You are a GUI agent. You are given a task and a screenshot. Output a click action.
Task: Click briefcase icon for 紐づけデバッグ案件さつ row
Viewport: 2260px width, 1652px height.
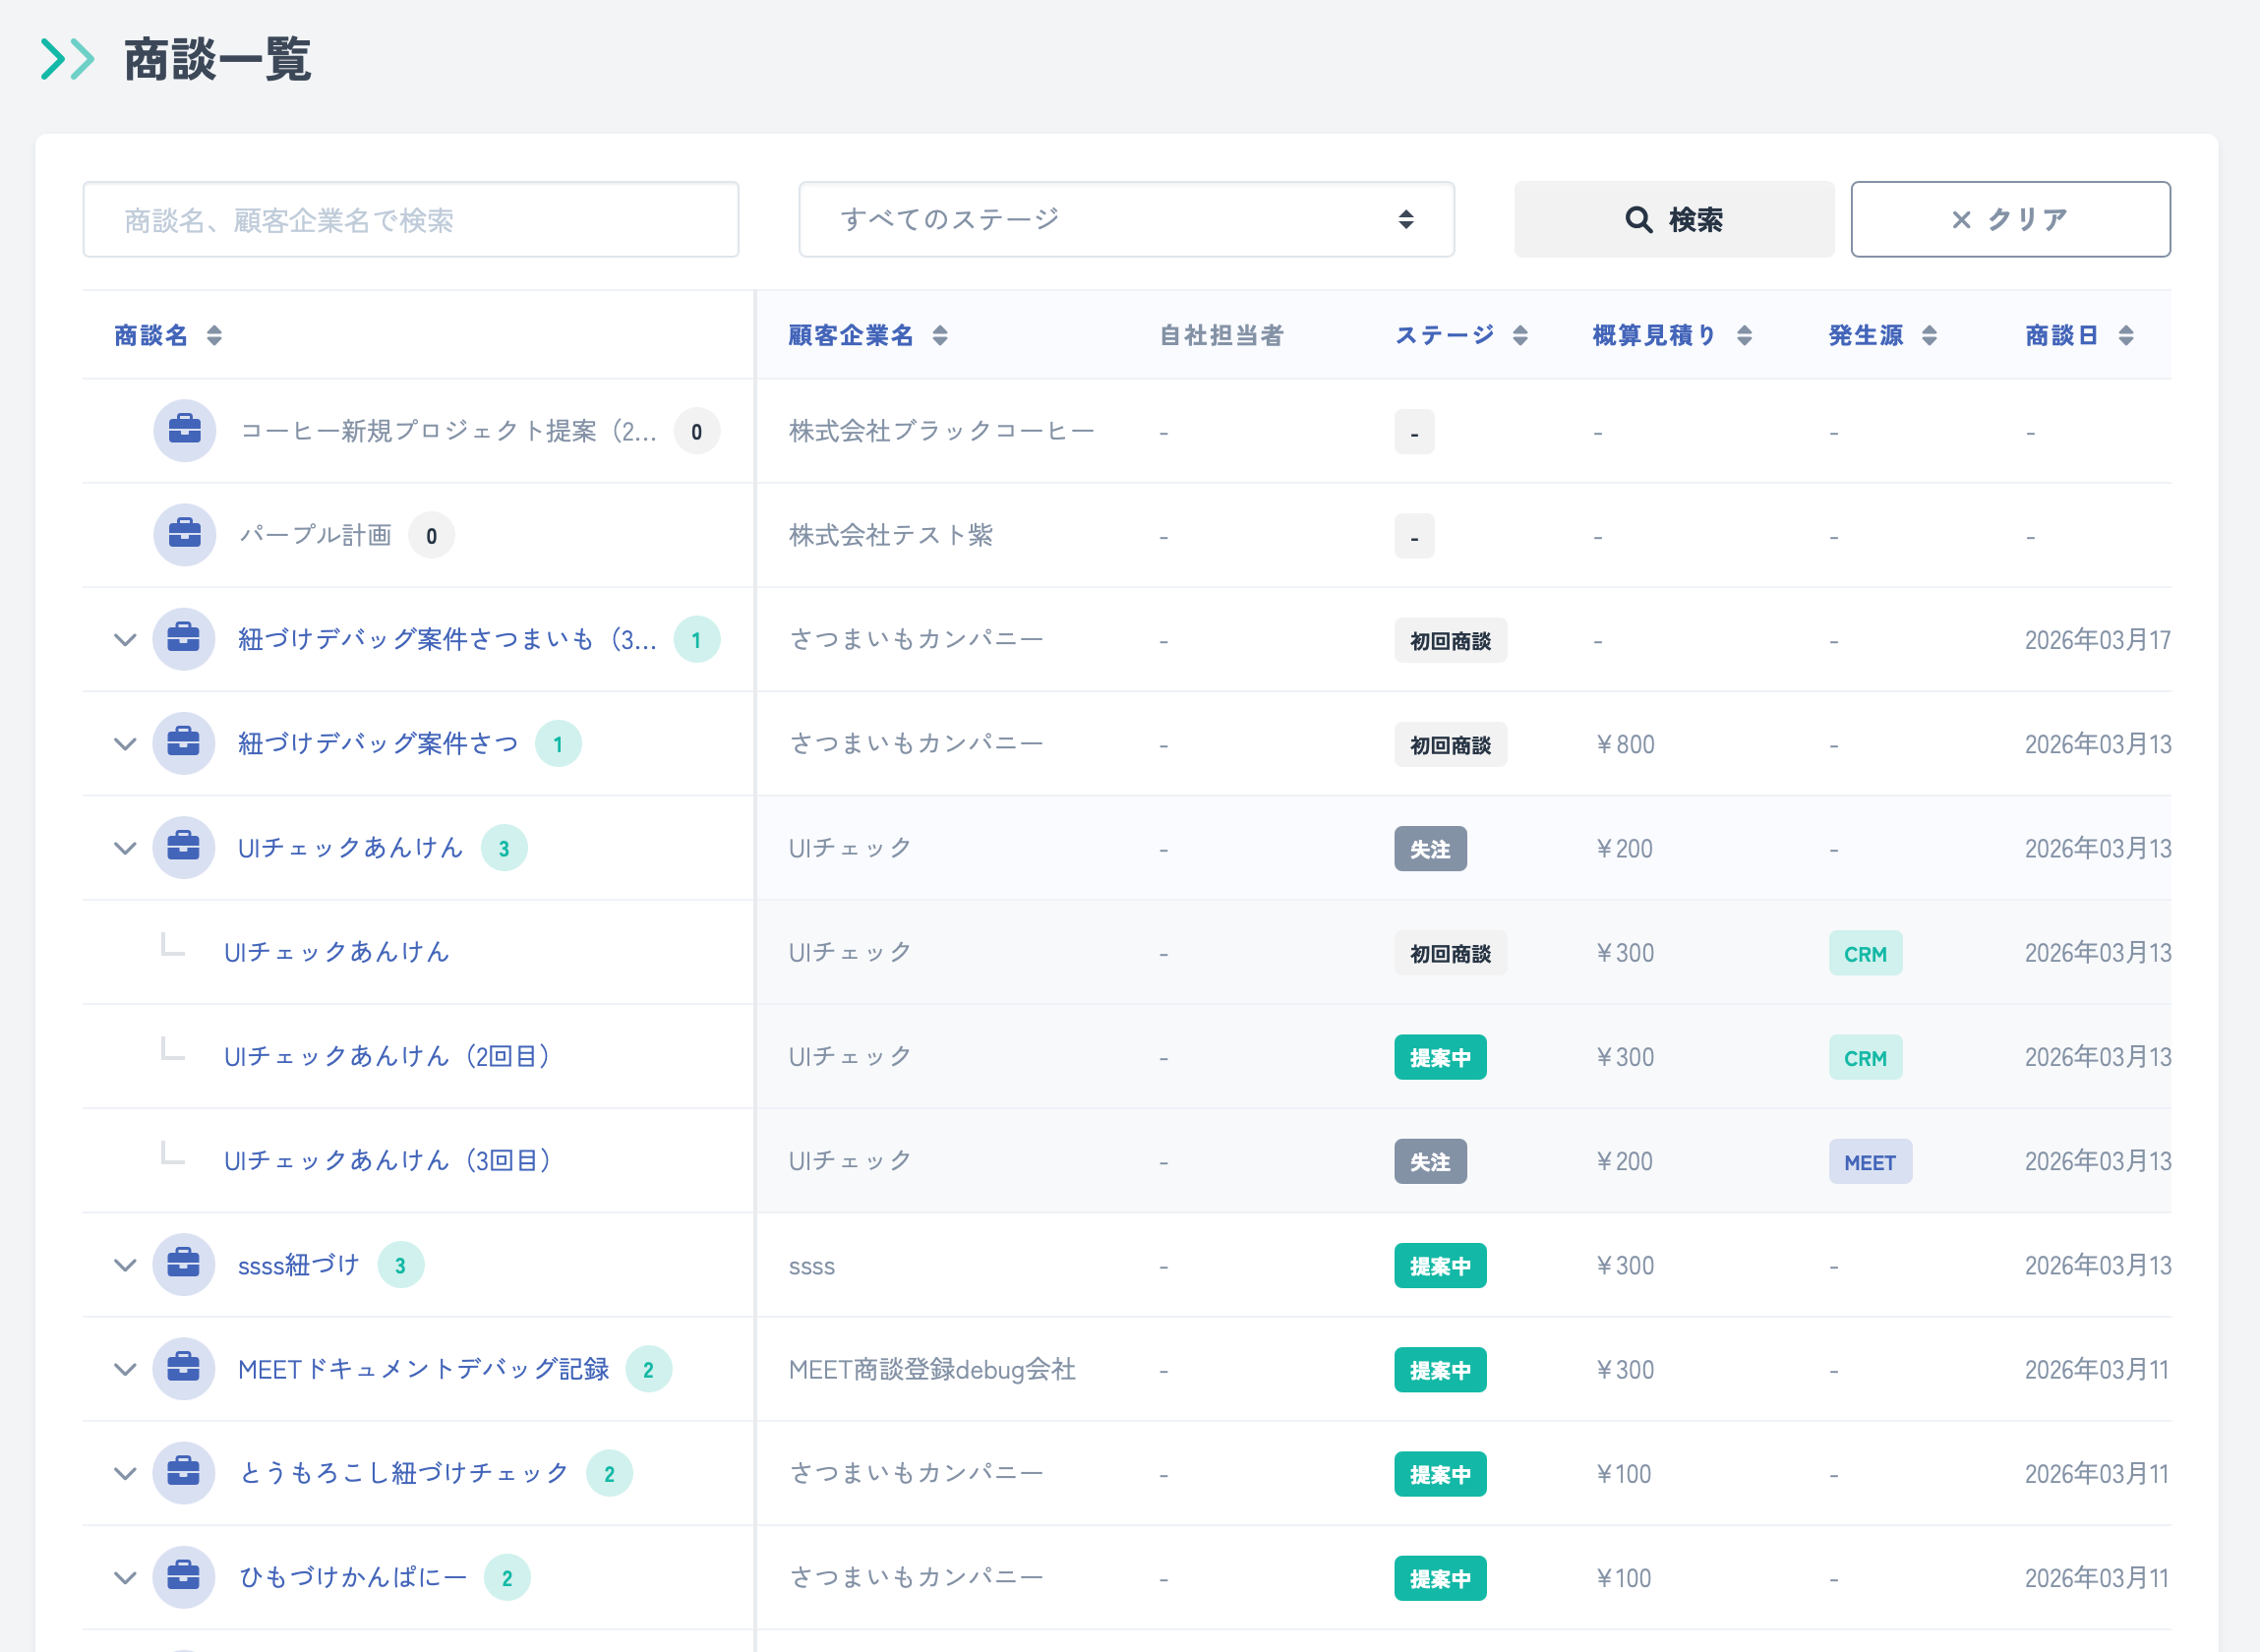(x=184, y=743)
